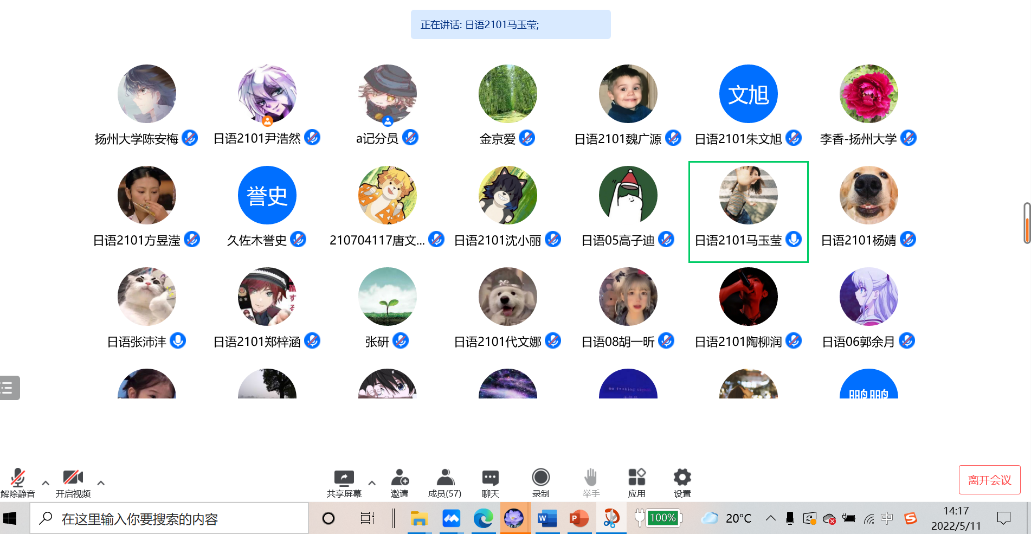Image resolution: width=1031 pixels, height=534 pixels.
Task: Click the vertical scrollbar on the right edge
Action: tap(1026, 222)
